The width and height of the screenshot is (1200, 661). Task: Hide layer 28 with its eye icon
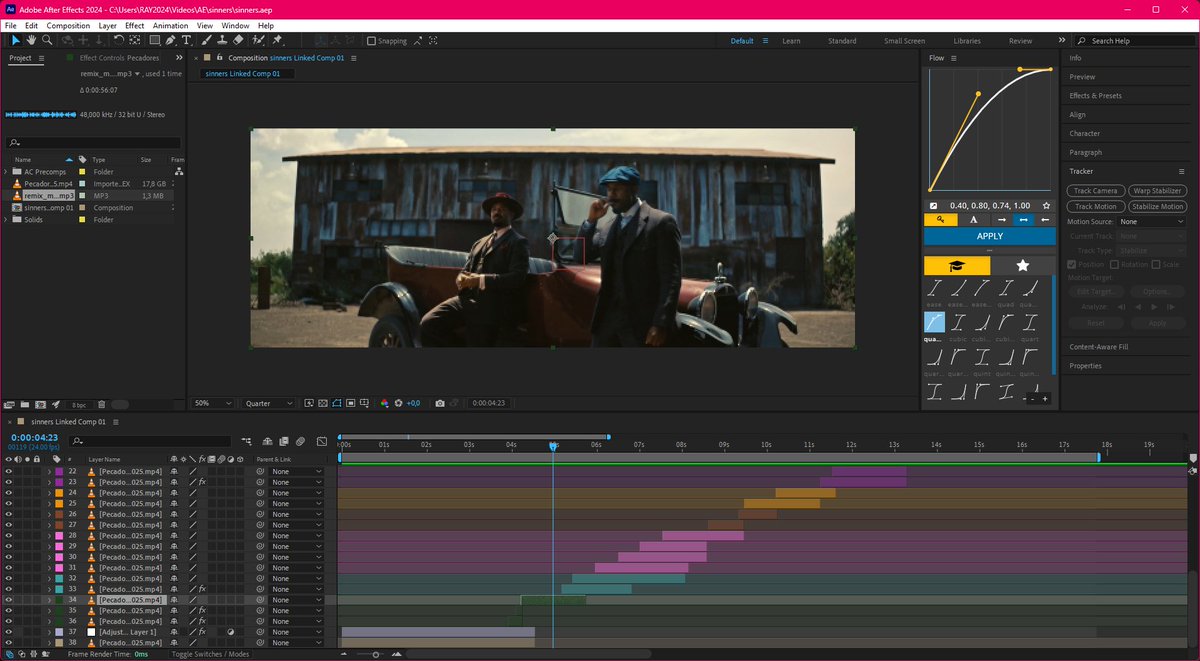[9, 535]
